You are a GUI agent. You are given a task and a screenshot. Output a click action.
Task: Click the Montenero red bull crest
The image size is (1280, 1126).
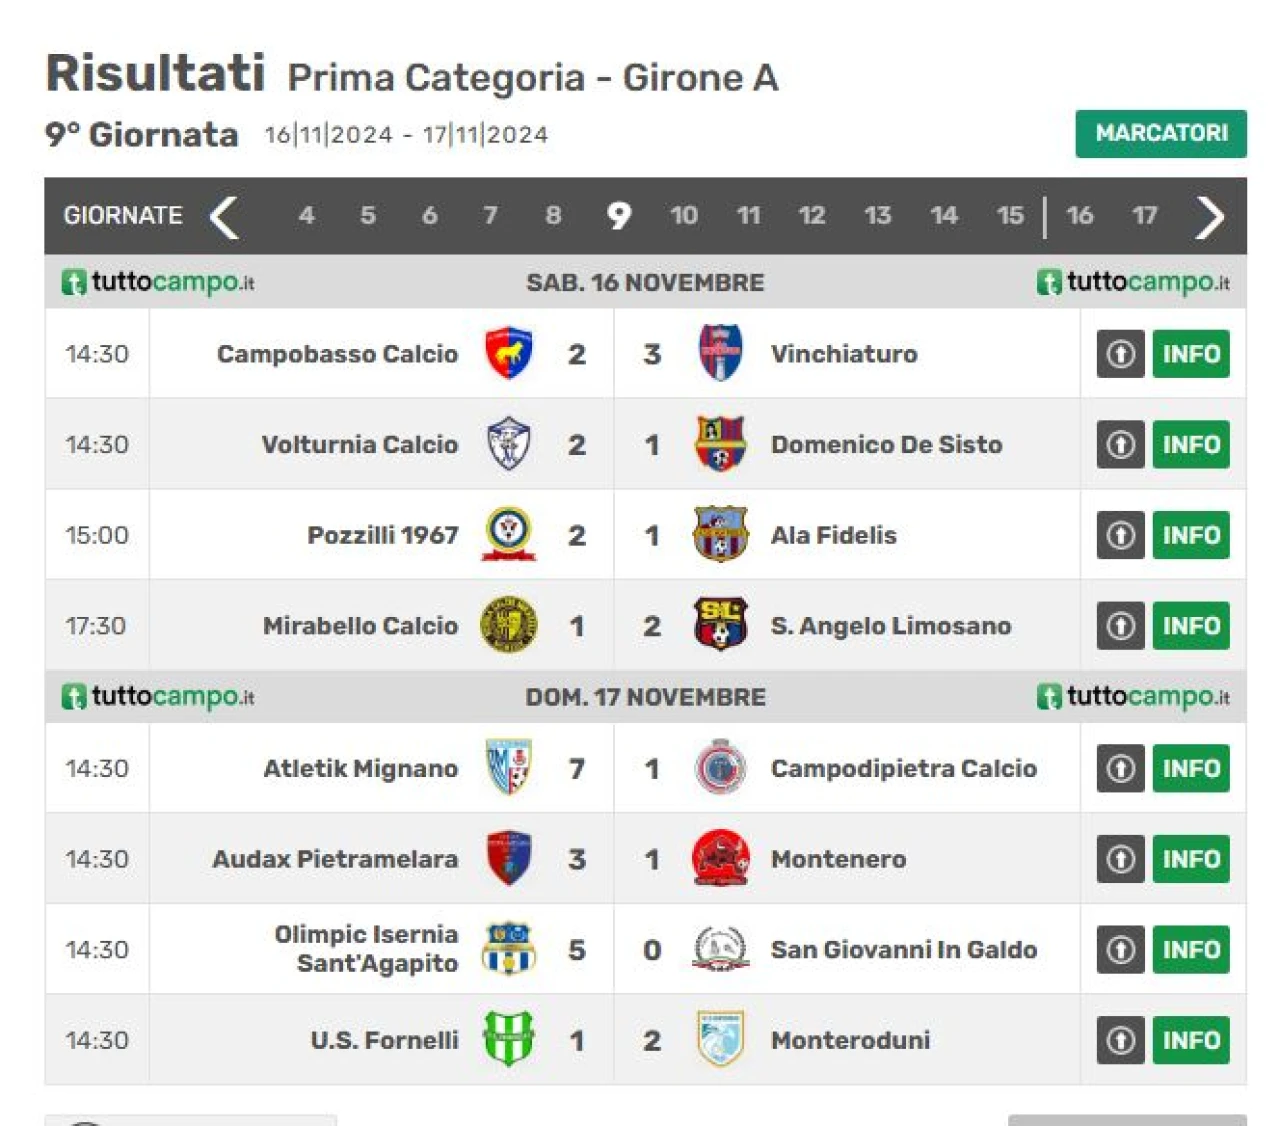click(720, 858)
